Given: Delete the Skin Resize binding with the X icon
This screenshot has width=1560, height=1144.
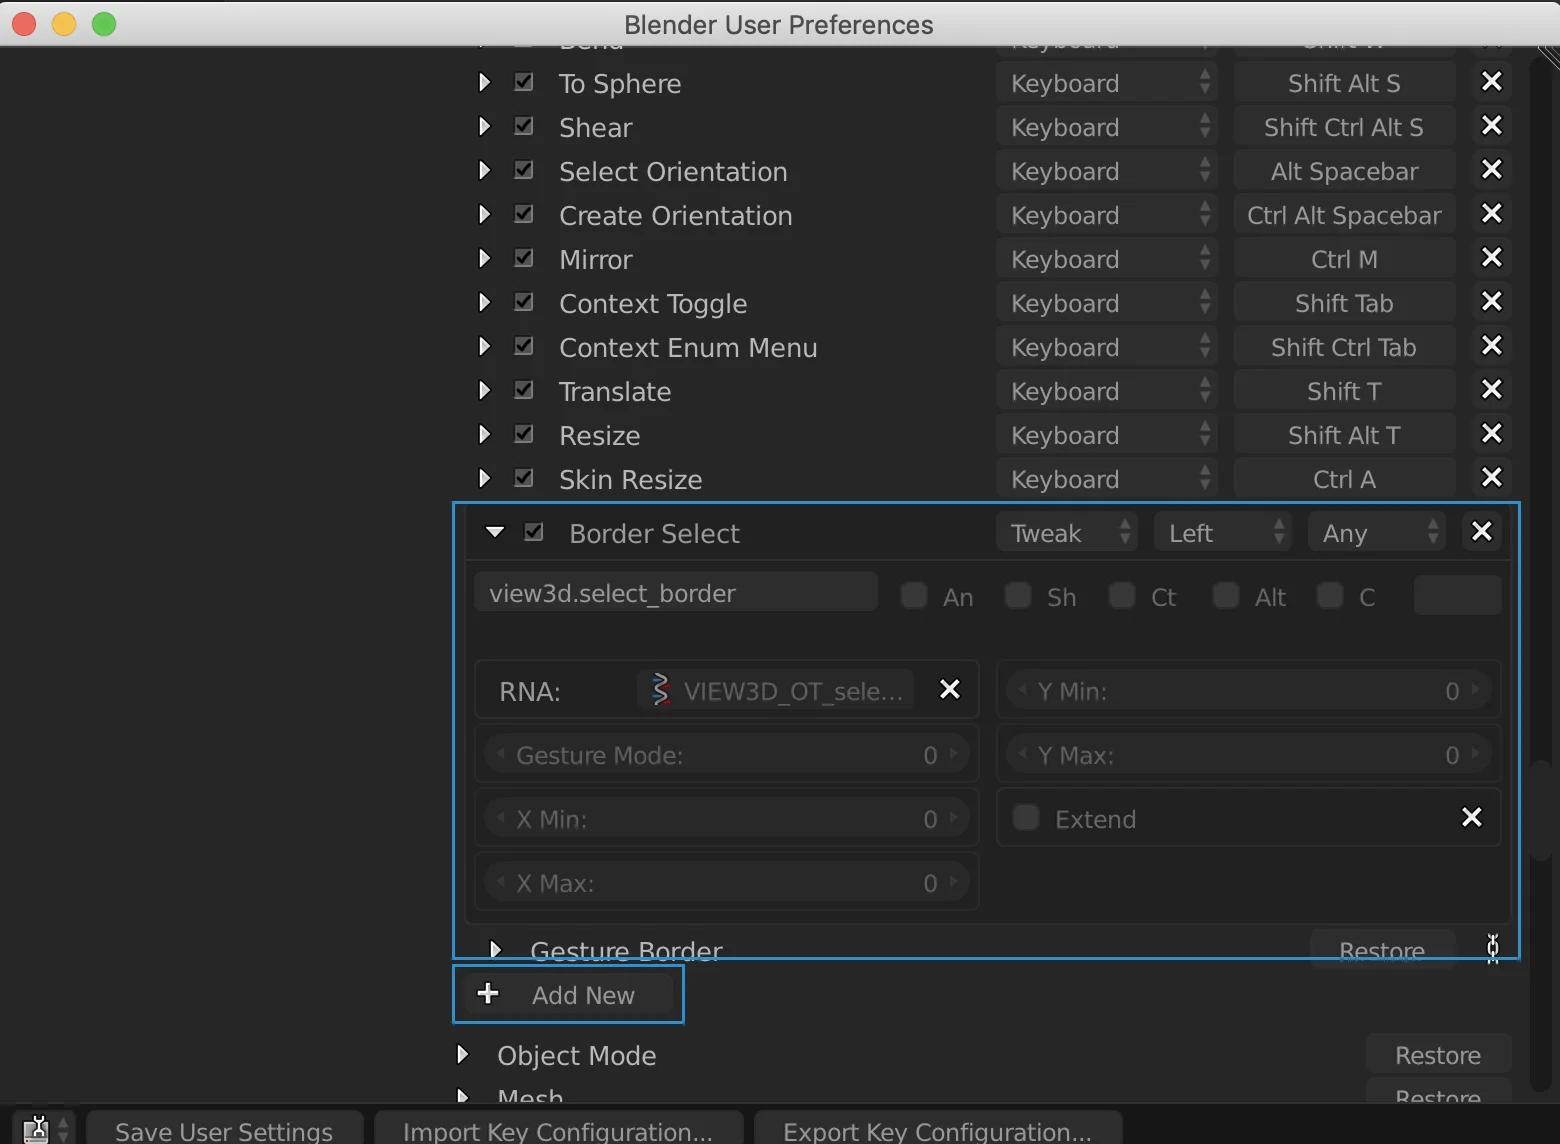Looking at the screenshot, I should tap(1492, 478).
